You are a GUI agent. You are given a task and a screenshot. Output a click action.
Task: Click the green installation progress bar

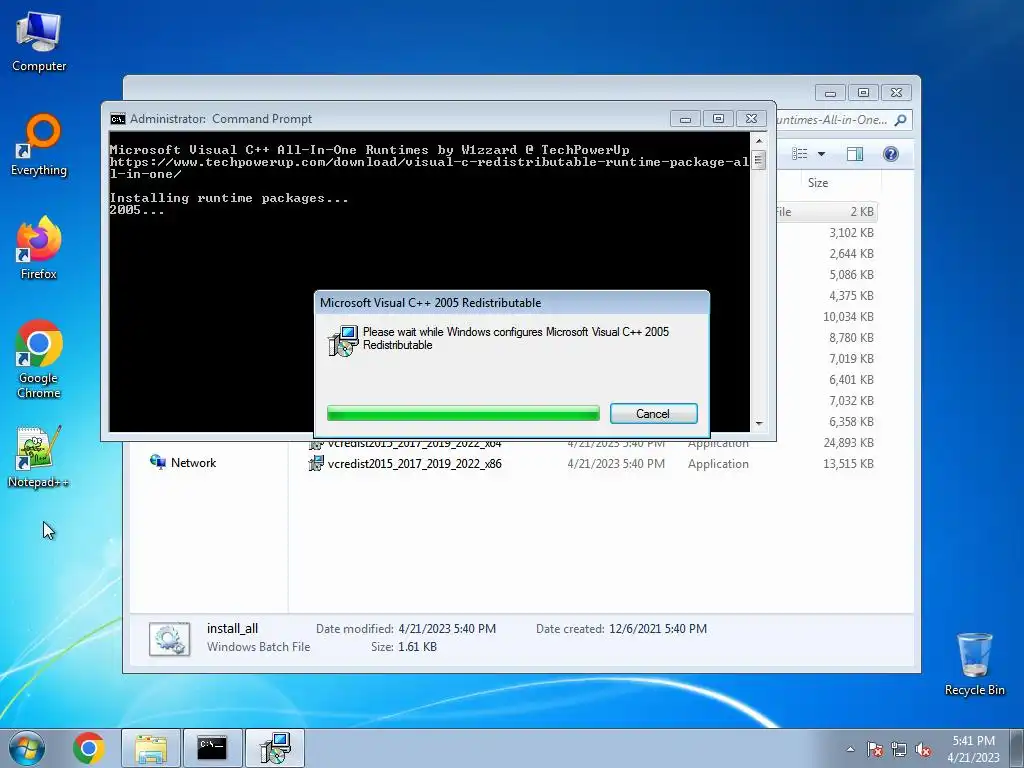tap(463, 413)
